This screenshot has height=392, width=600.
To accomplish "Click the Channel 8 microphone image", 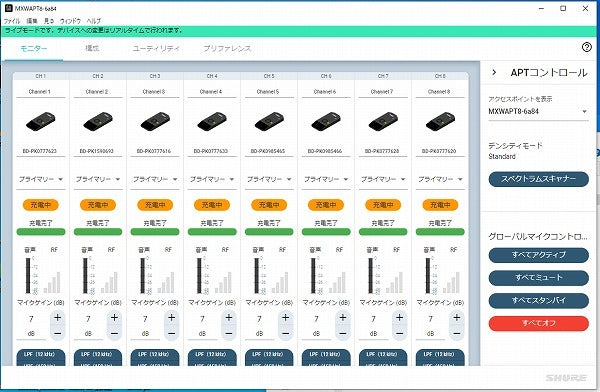I will tap(440, 122).
